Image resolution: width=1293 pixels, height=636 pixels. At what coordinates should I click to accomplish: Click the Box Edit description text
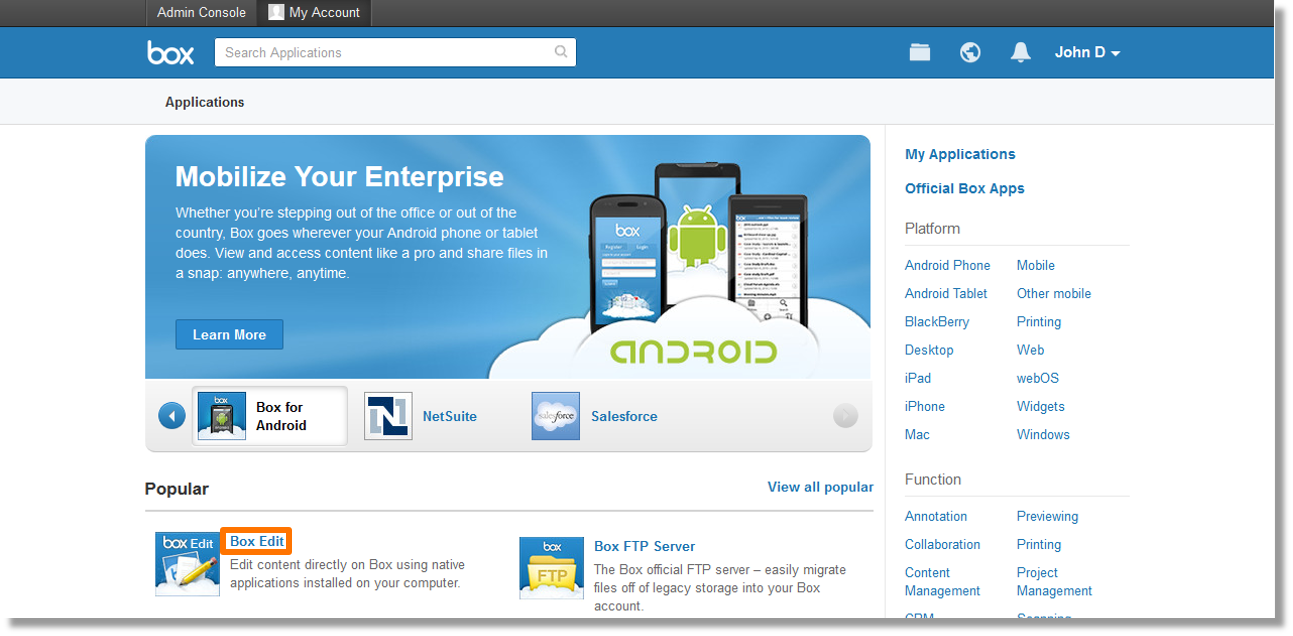(348, 573)
